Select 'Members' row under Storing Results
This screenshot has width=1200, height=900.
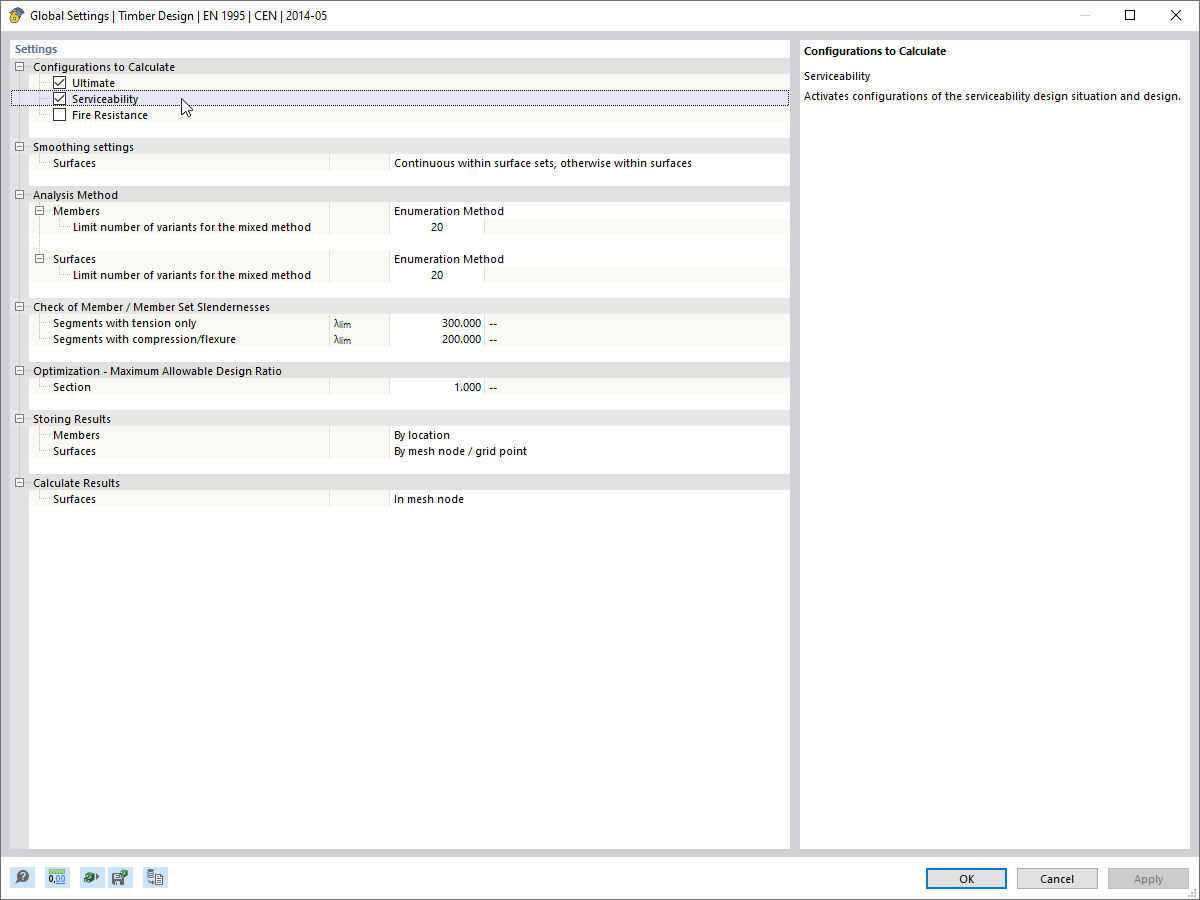point(76,435)
